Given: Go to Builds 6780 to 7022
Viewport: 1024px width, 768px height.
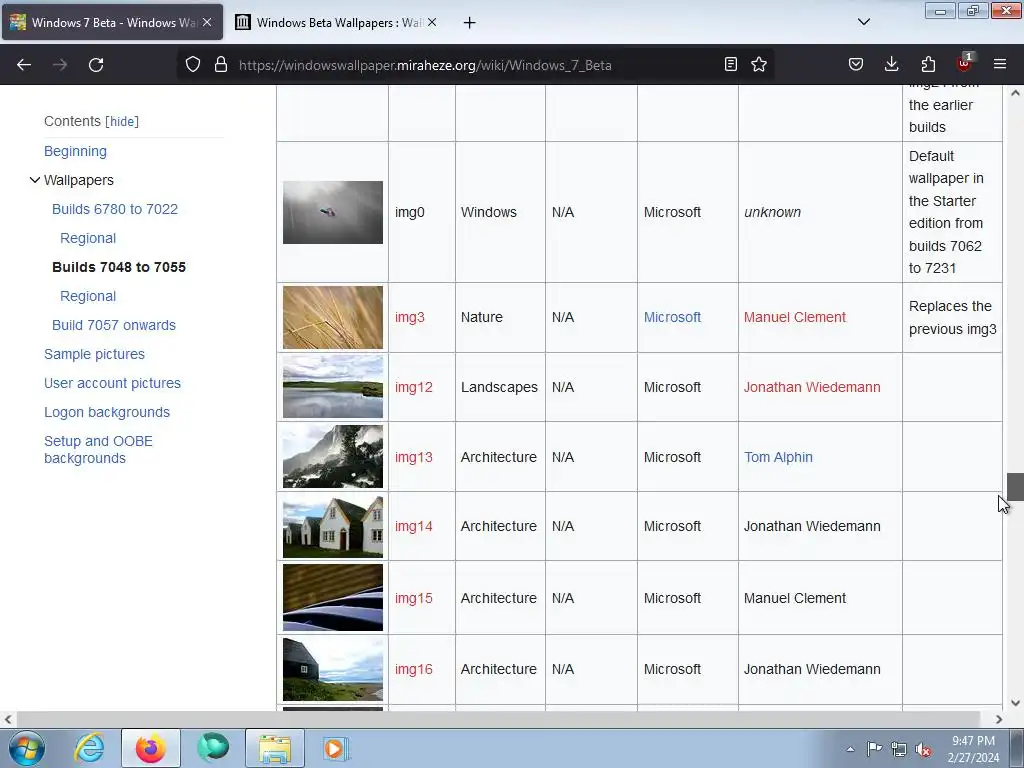Looking at the screenshot, I should pos(115,209).
